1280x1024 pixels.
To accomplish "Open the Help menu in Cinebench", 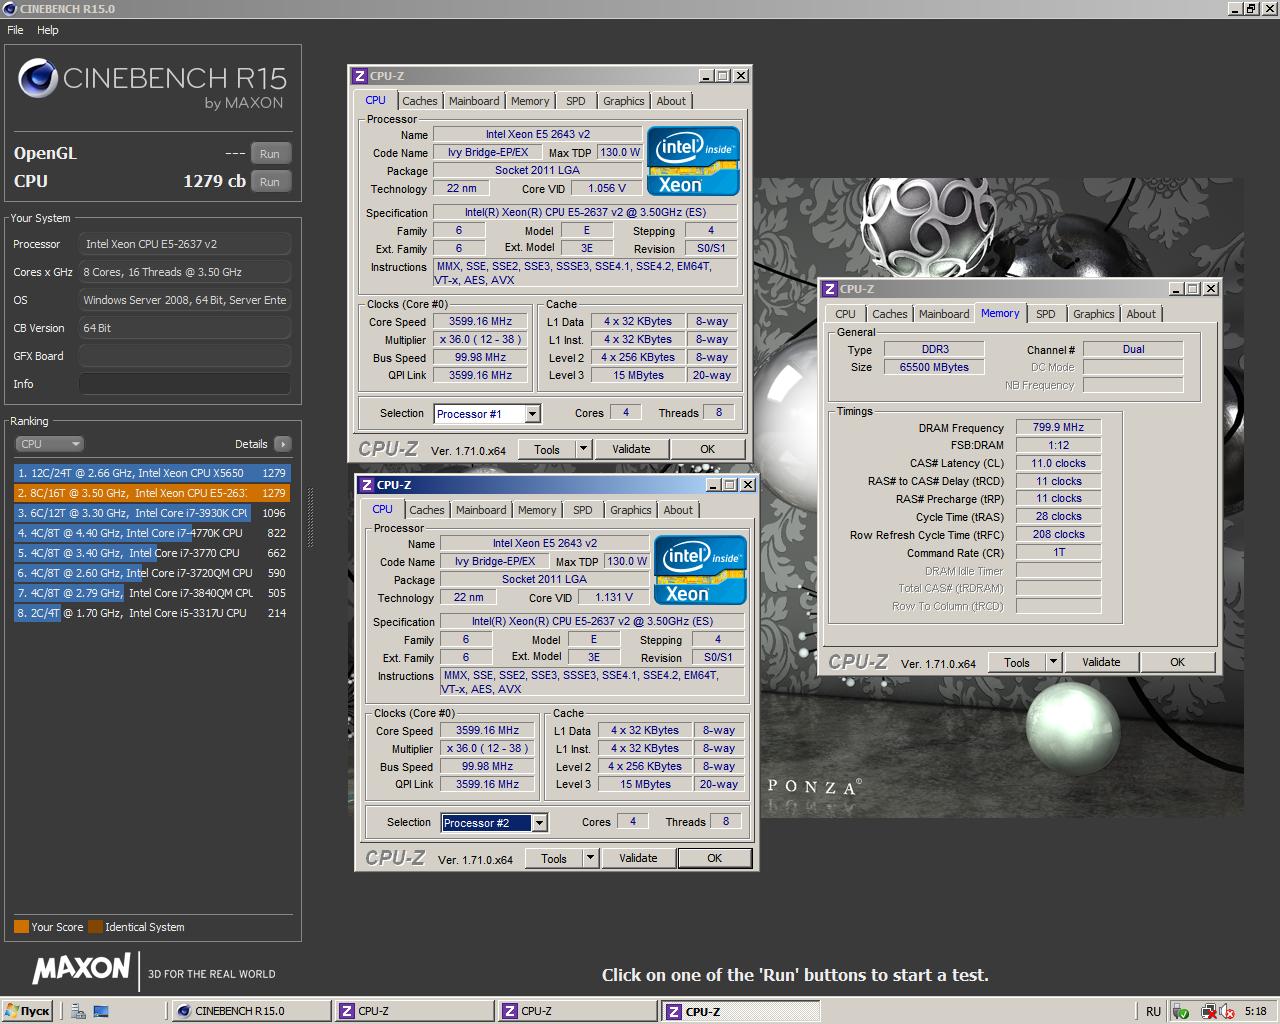I will pos(48,30).
